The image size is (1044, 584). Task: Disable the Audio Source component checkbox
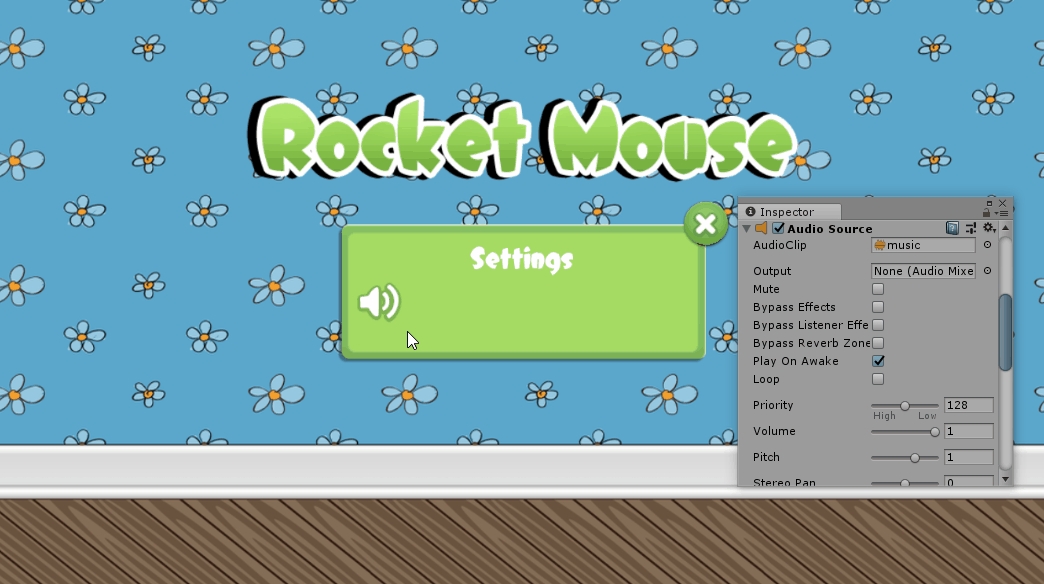pos(778,229)
